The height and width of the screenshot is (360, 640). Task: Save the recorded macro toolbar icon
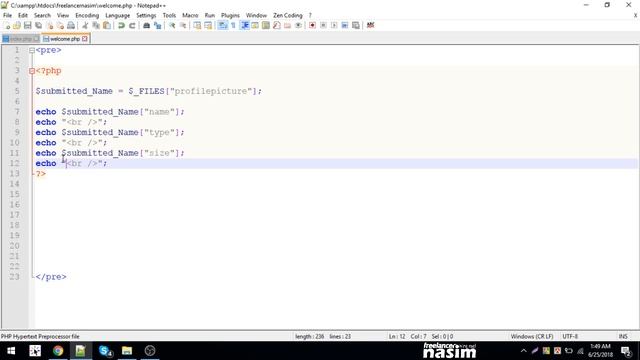tap(356, 25)
